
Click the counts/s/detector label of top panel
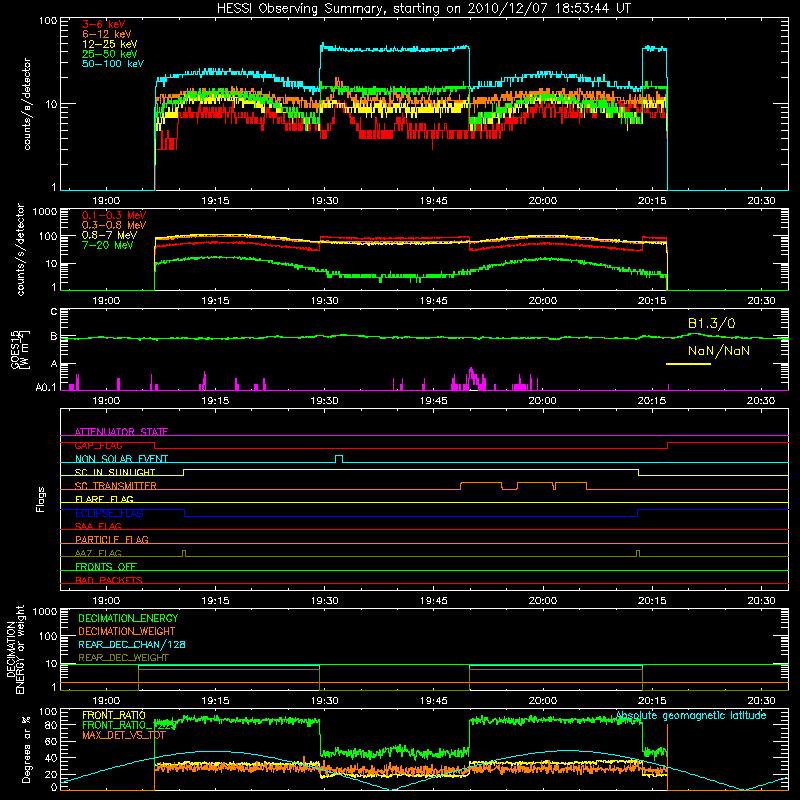[27, 104]
